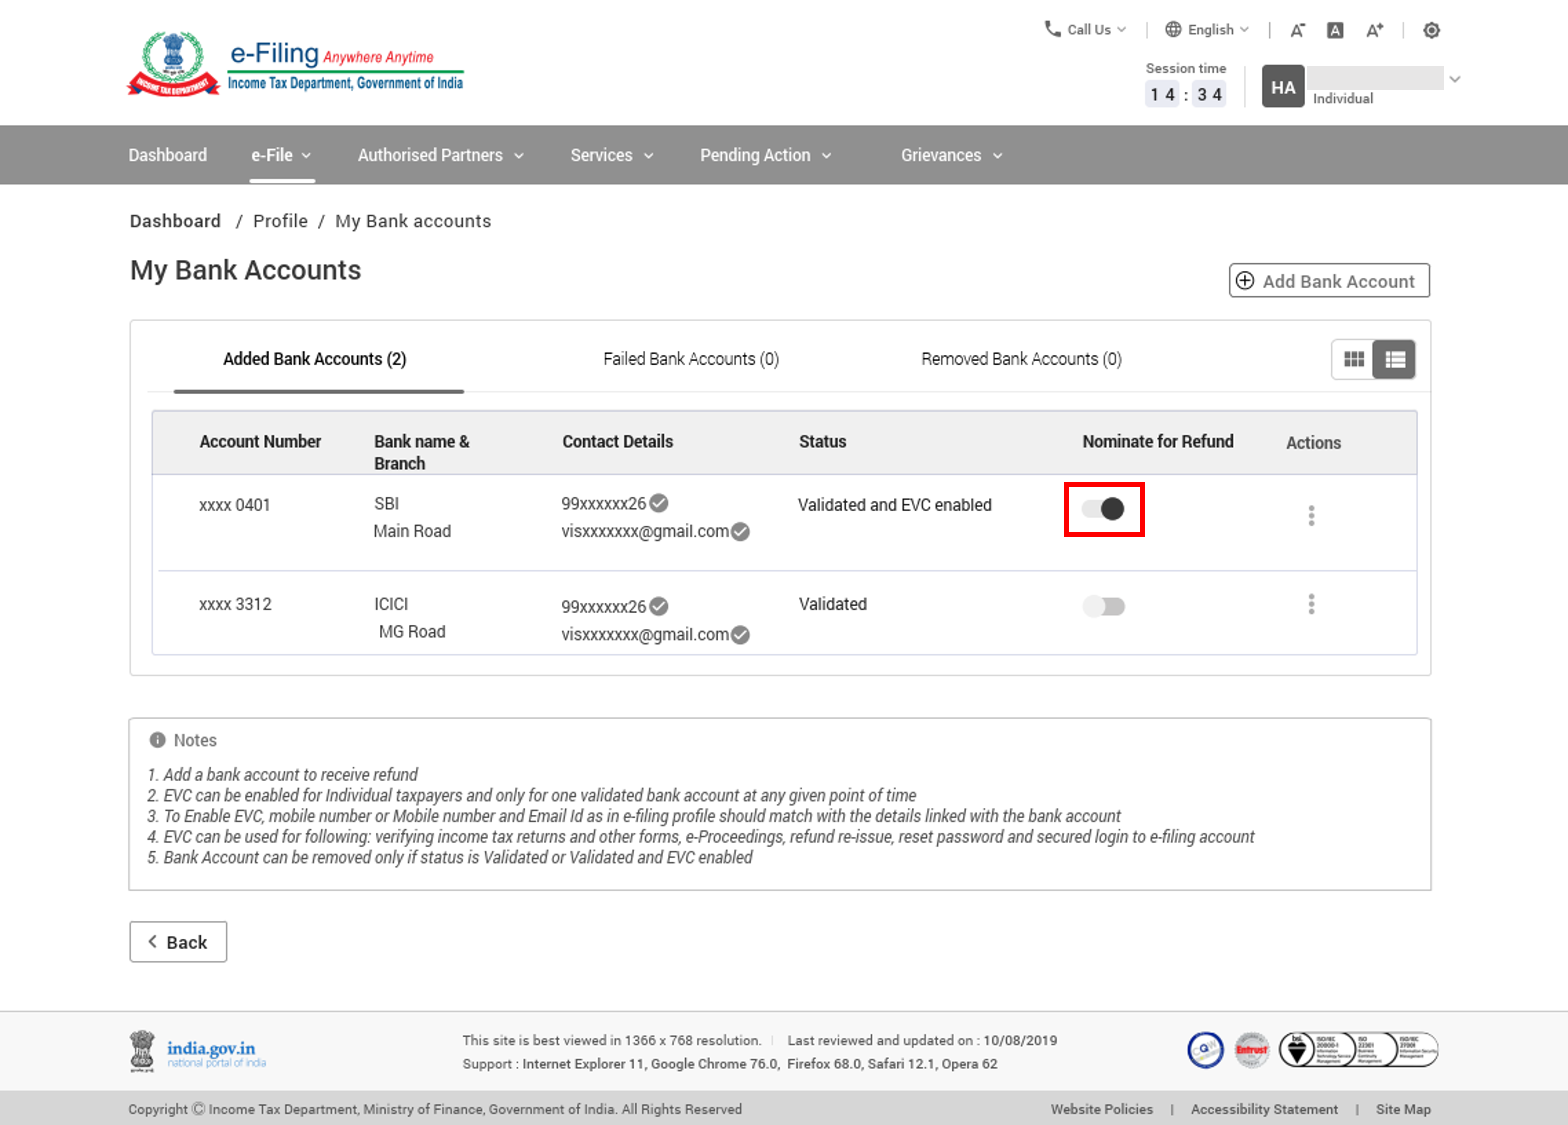Enable refund nomination for ICICI account
This screenshot has height=1125, width=1568.
click(x=1104, y=606)
